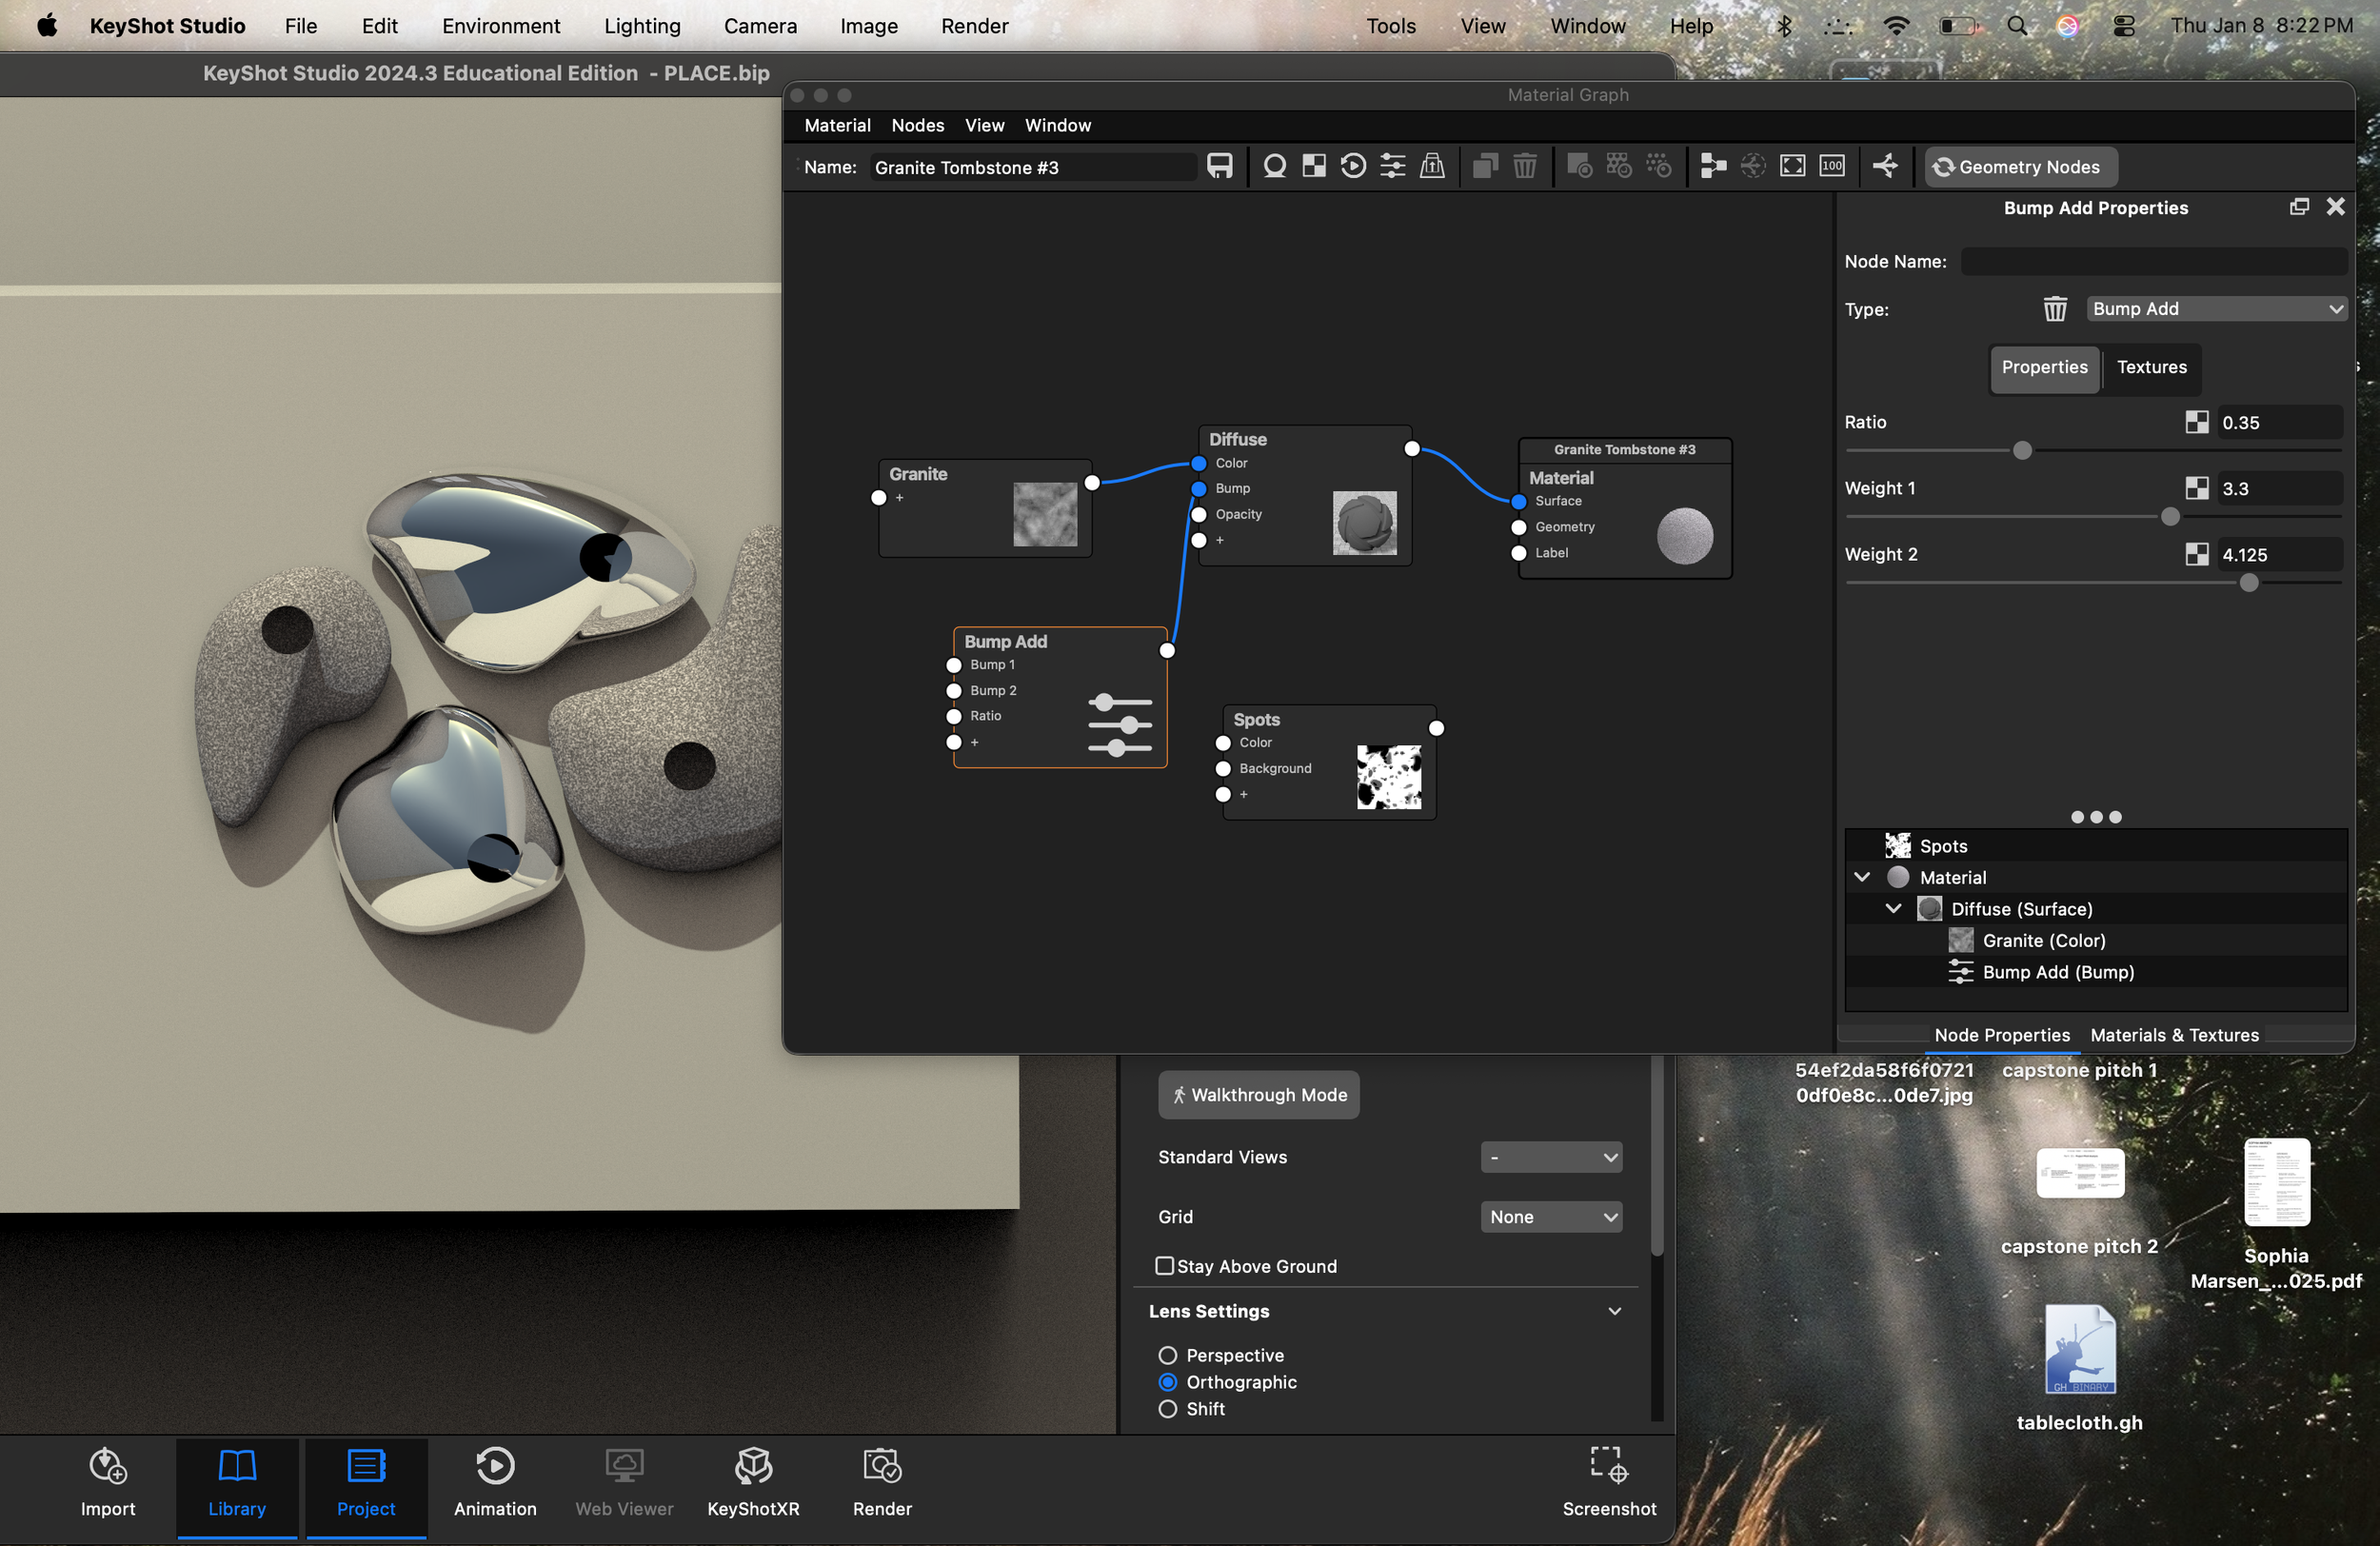Enable Stay Above Ground checkbox
Screen dimensions: 2380x1546
point(1165,1266)
